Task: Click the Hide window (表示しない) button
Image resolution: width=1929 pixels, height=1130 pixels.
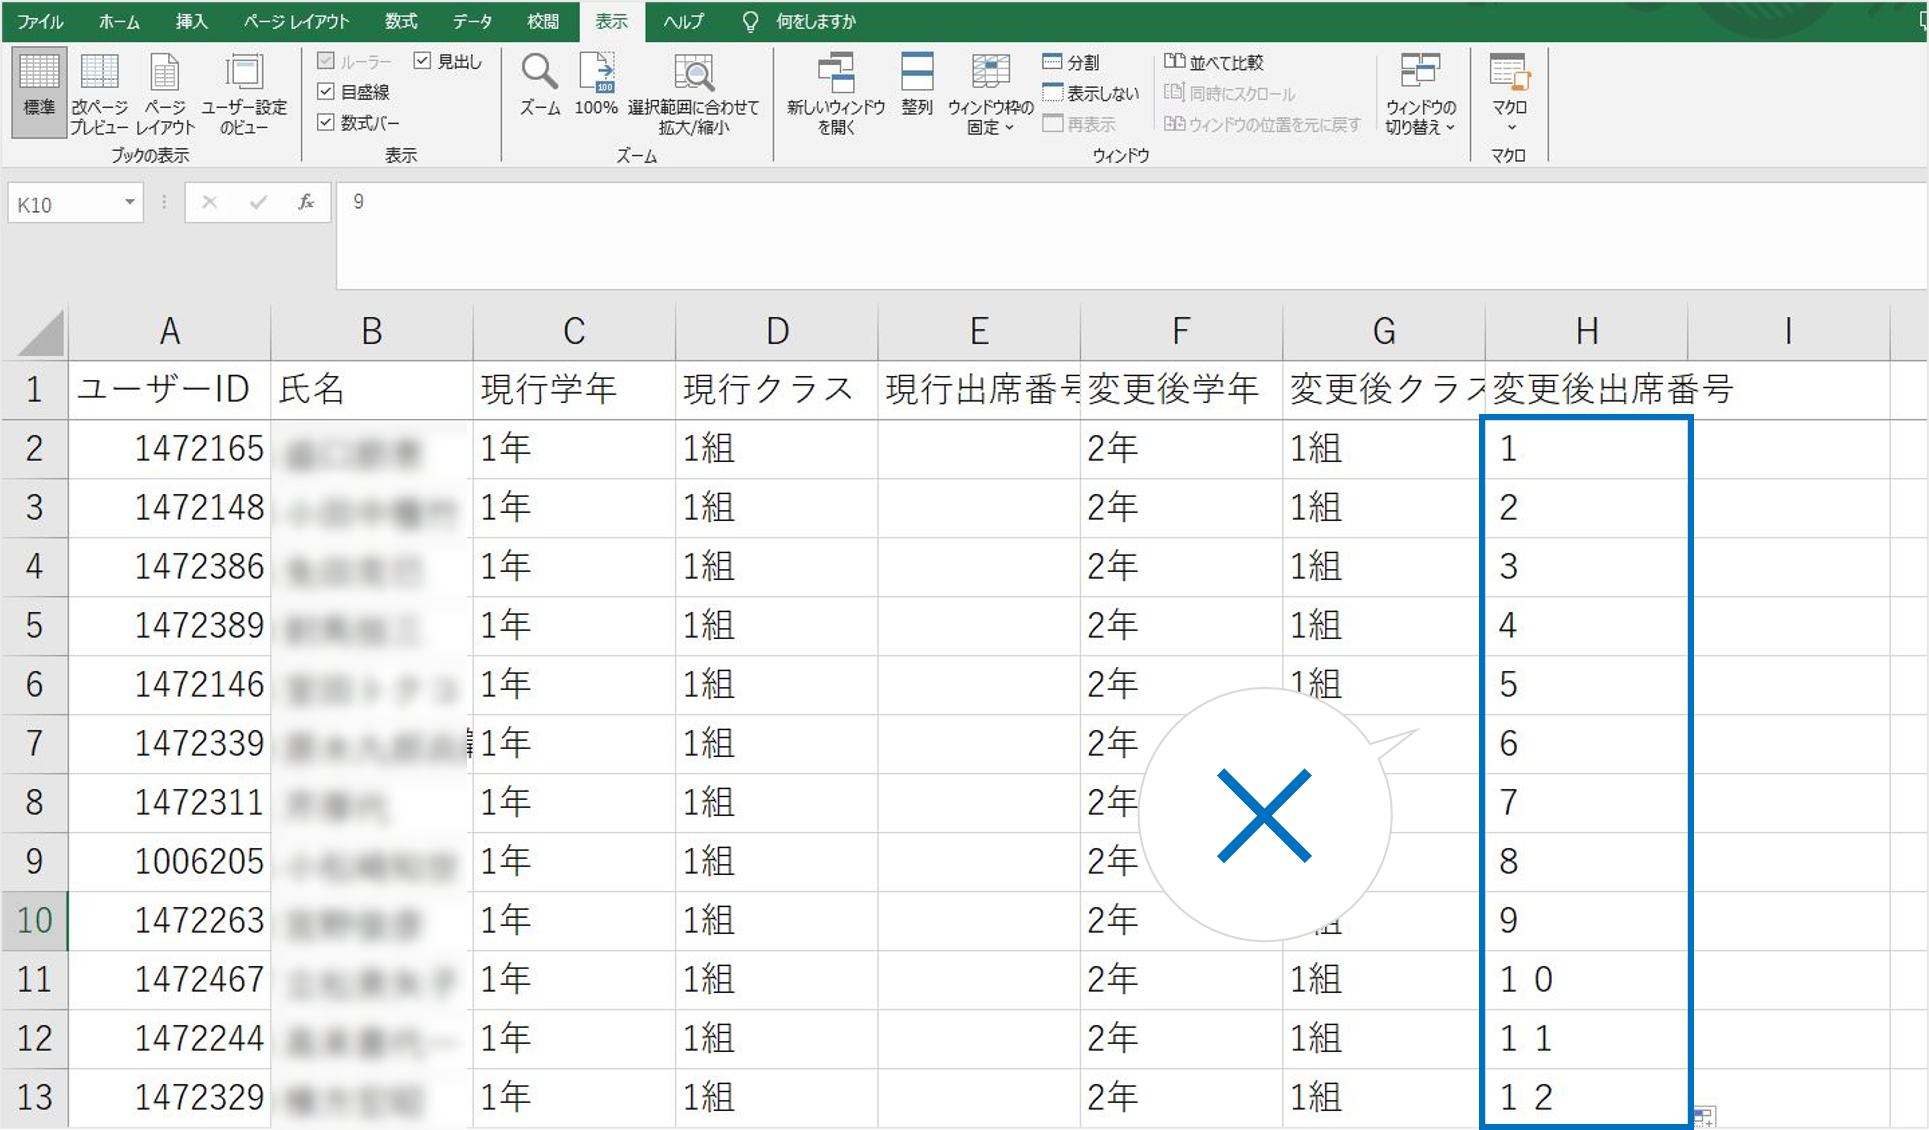Action: pos(1091,93)
